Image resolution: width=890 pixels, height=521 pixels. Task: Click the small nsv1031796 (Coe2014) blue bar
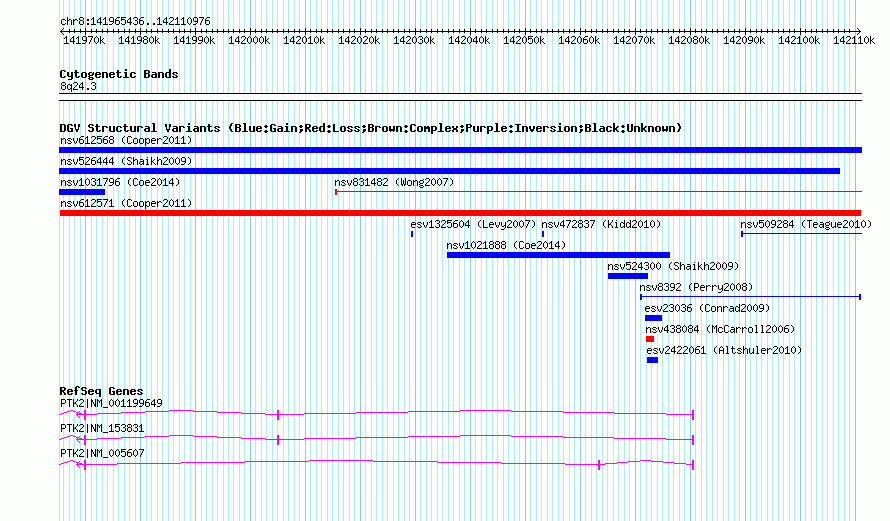coord(82,192)
